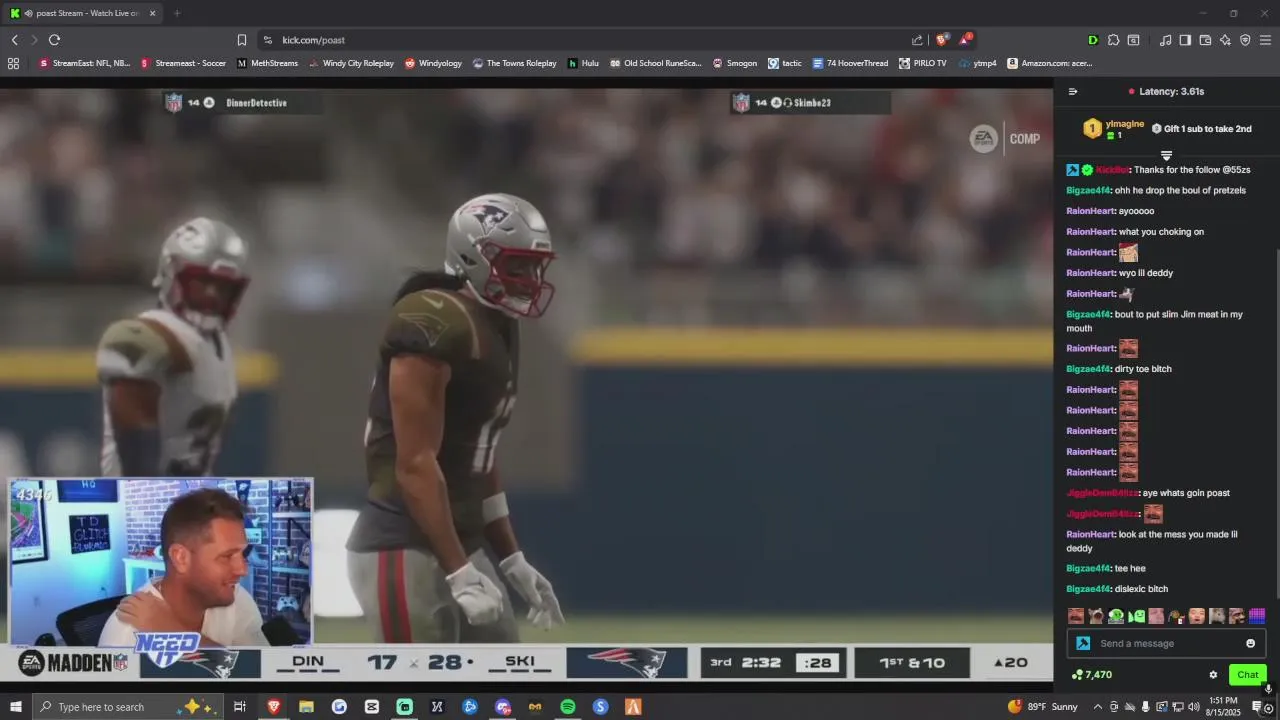
Task: Click the 7,470 channel points counter
Action: pos(1091,675)
